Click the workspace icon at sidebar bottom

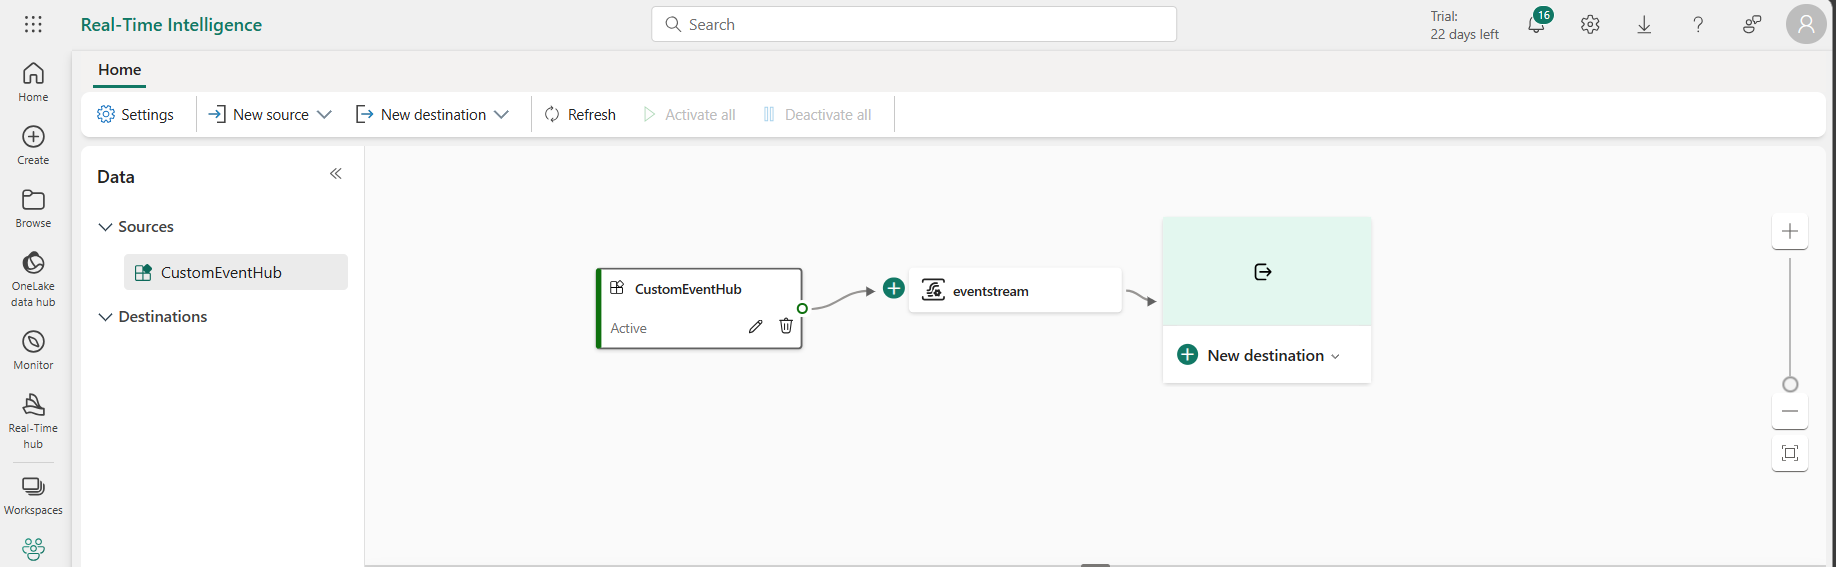[33, 549]
